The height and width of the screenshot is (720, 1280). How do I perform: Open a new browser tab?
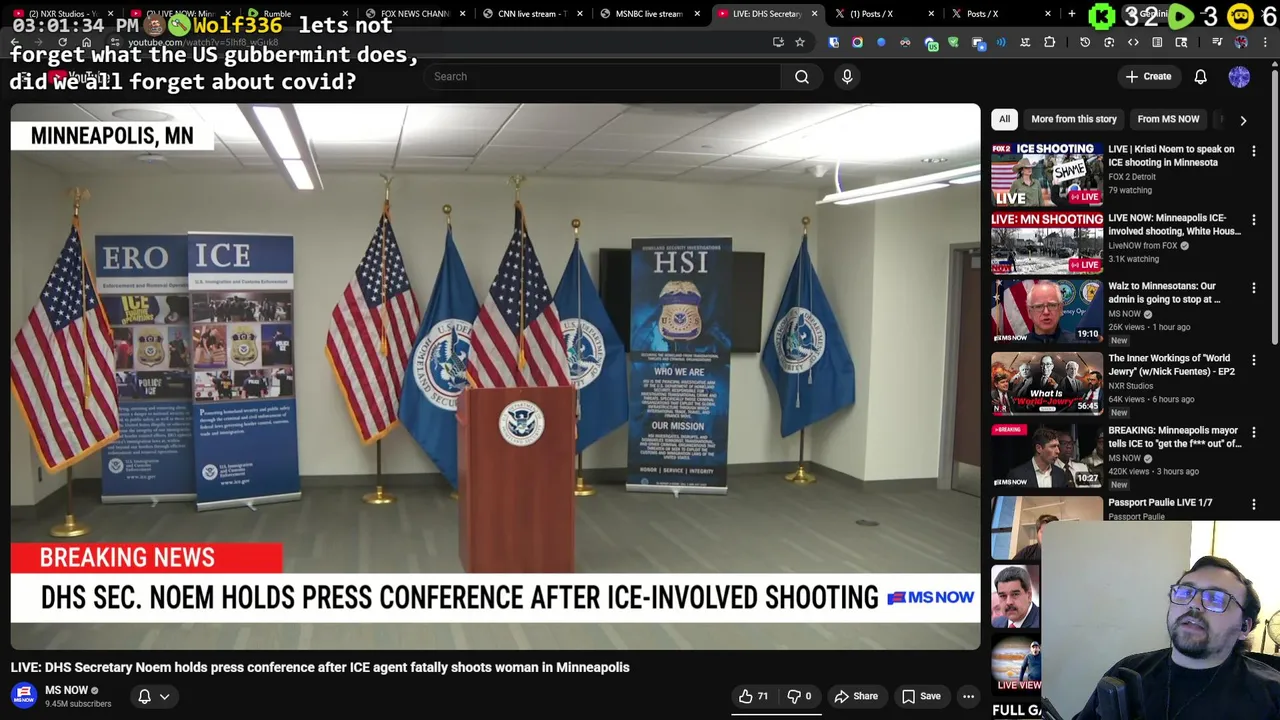point(1071,14)
